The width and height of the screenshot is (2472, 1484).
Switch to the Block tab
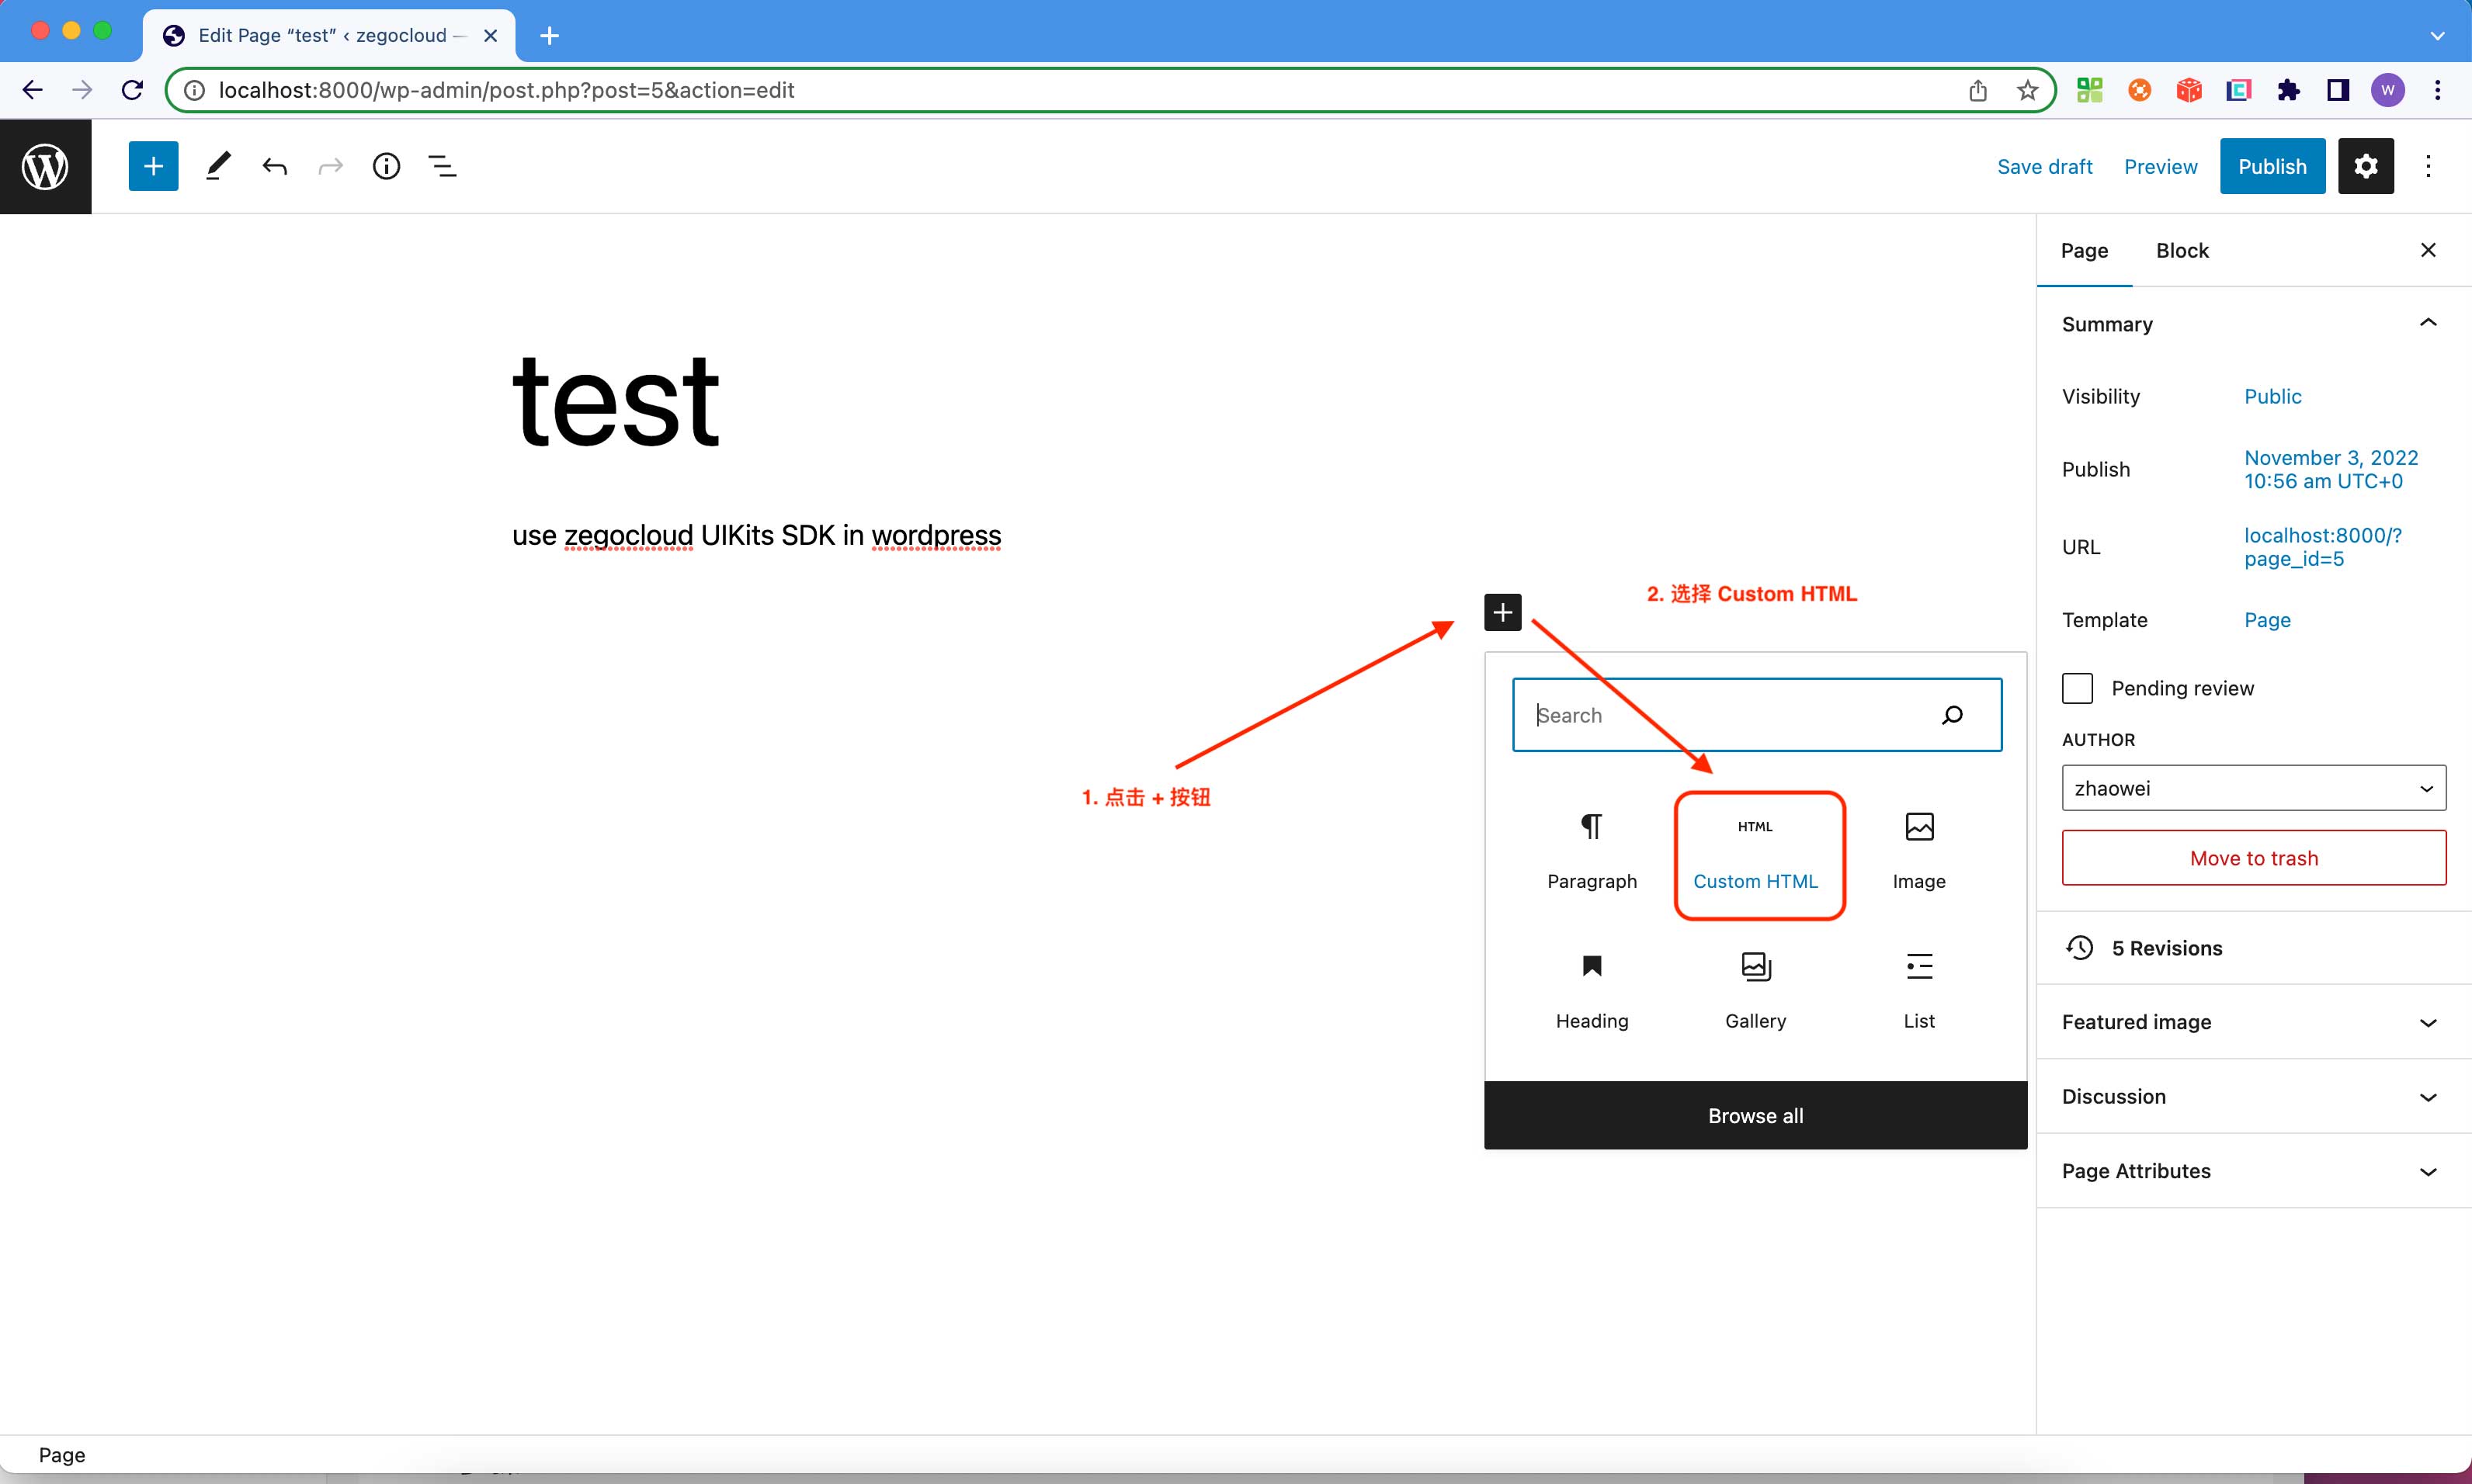[x=2182, y=249]
